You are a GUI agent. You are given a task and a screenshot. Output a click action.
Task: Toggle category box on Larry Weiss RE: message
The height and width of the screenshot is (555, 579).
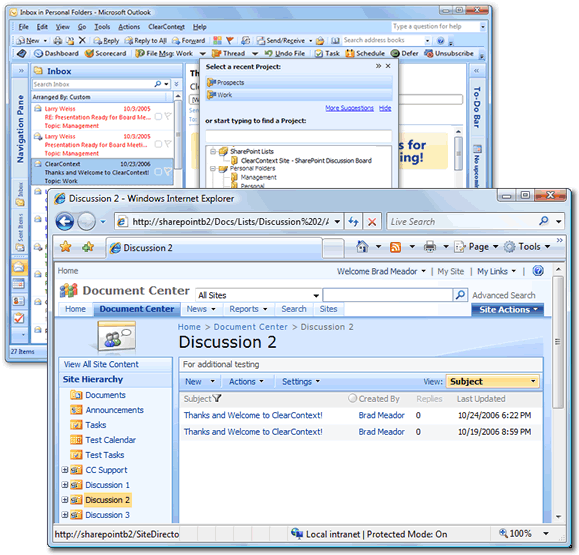(158, 117)
